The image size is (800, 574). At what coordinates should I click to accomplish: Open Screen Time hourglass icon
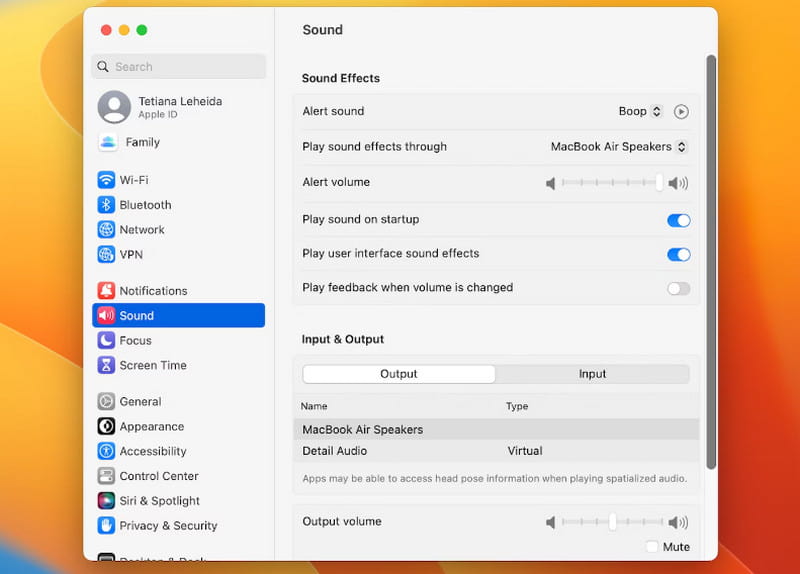[106, 366]
